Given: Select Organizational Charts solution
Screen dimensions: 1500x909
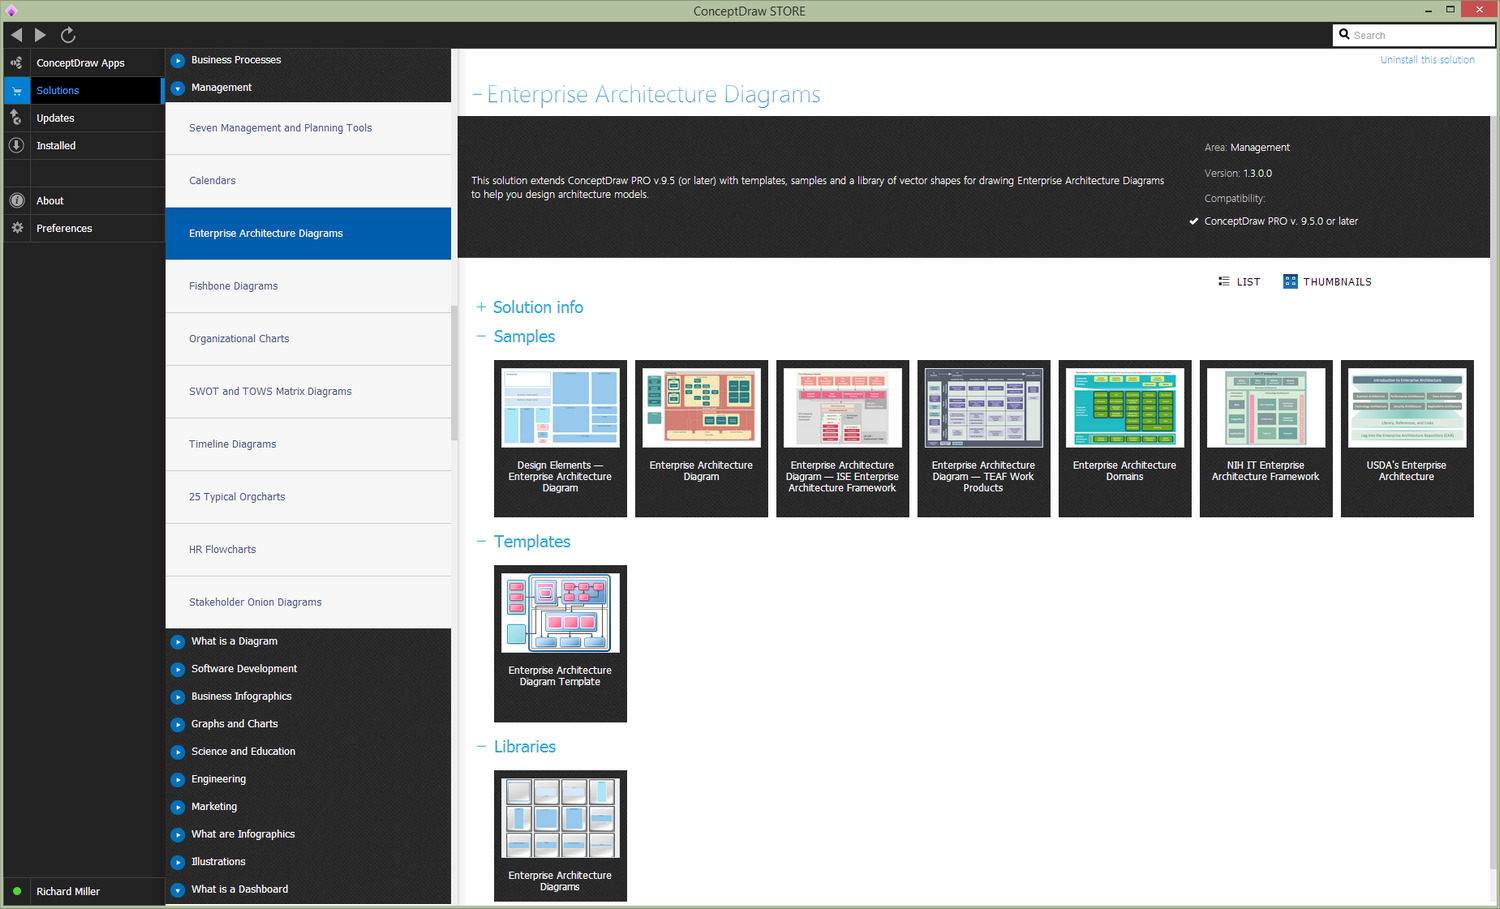Looking at the screenshot, I should [x=308, y=339].
